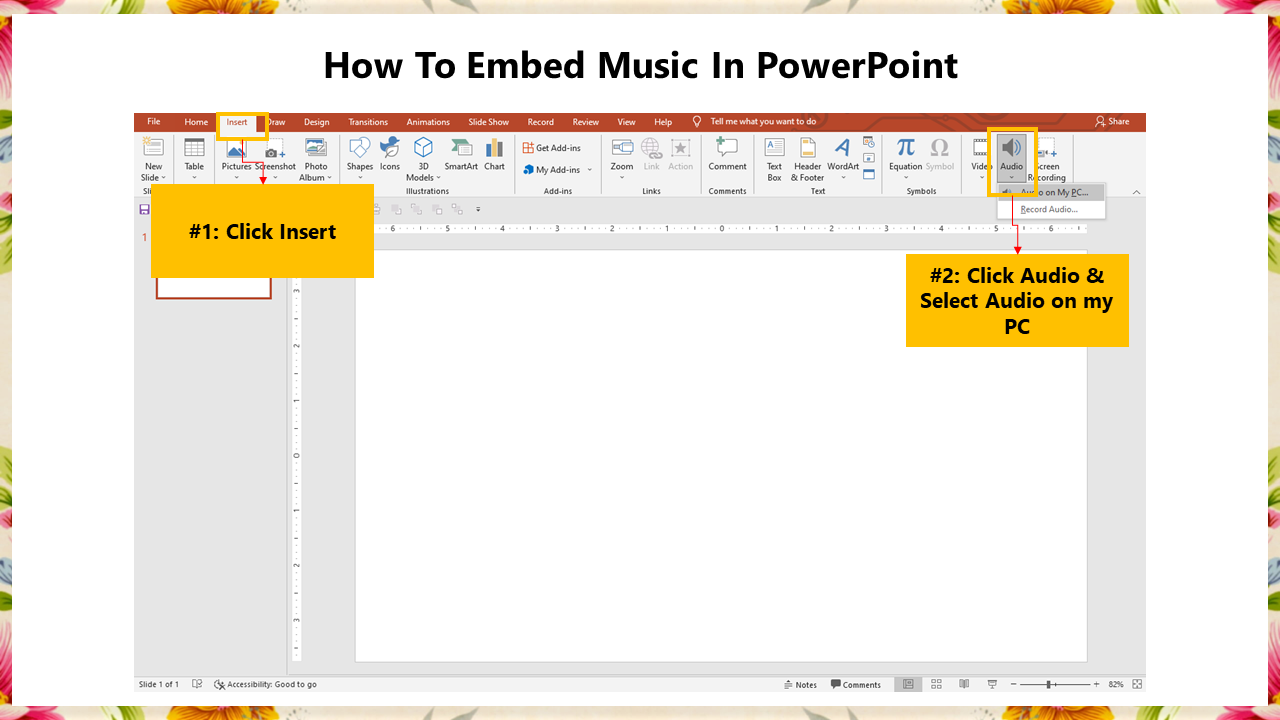Click the Photo Album icon
The width and height of the screenshot is (1280, 720).
[x=316, y=148]
